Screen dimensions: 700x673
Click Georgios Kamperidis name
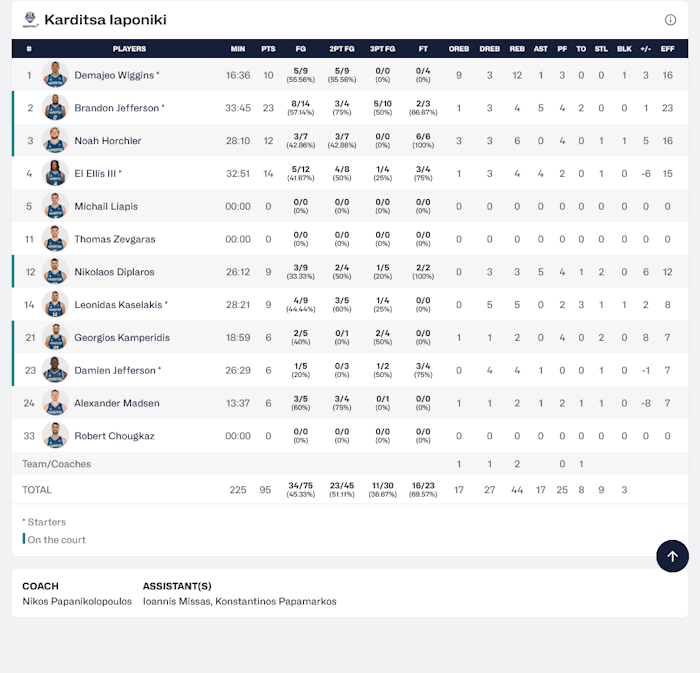pos(122,338)
